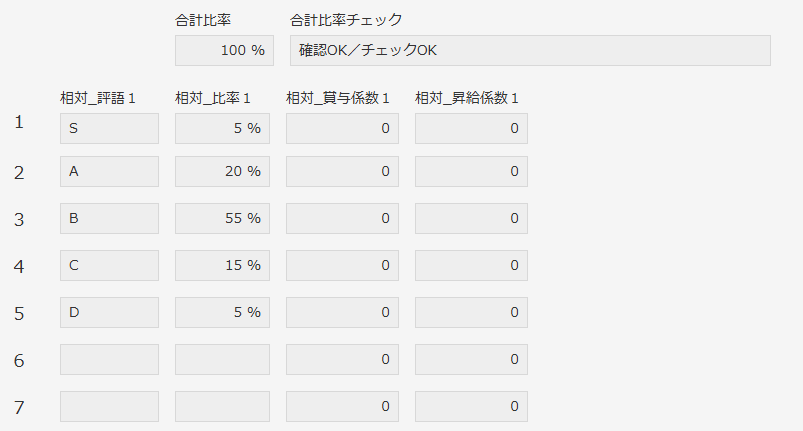Click the 相対_評語 field containing D

click(109, 312)
